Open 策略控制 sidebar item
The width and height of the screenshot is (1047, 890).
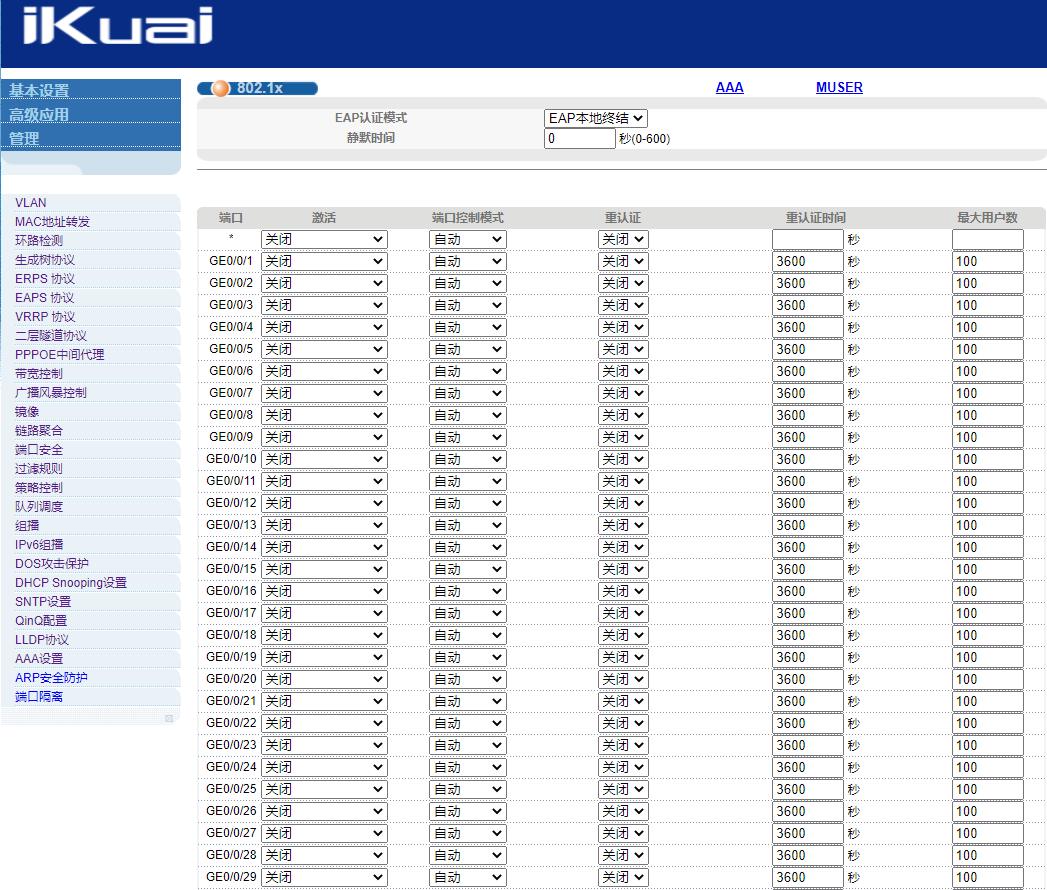point(39,487)
